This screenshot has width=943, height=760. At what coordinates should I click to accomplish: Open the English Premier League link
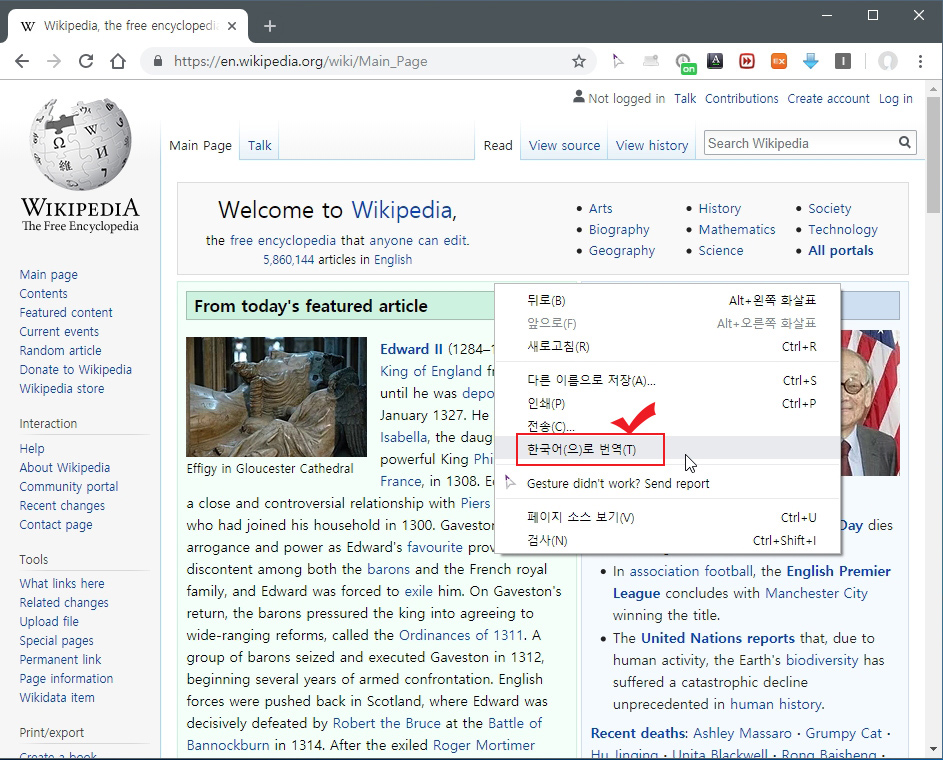[838, 571]
